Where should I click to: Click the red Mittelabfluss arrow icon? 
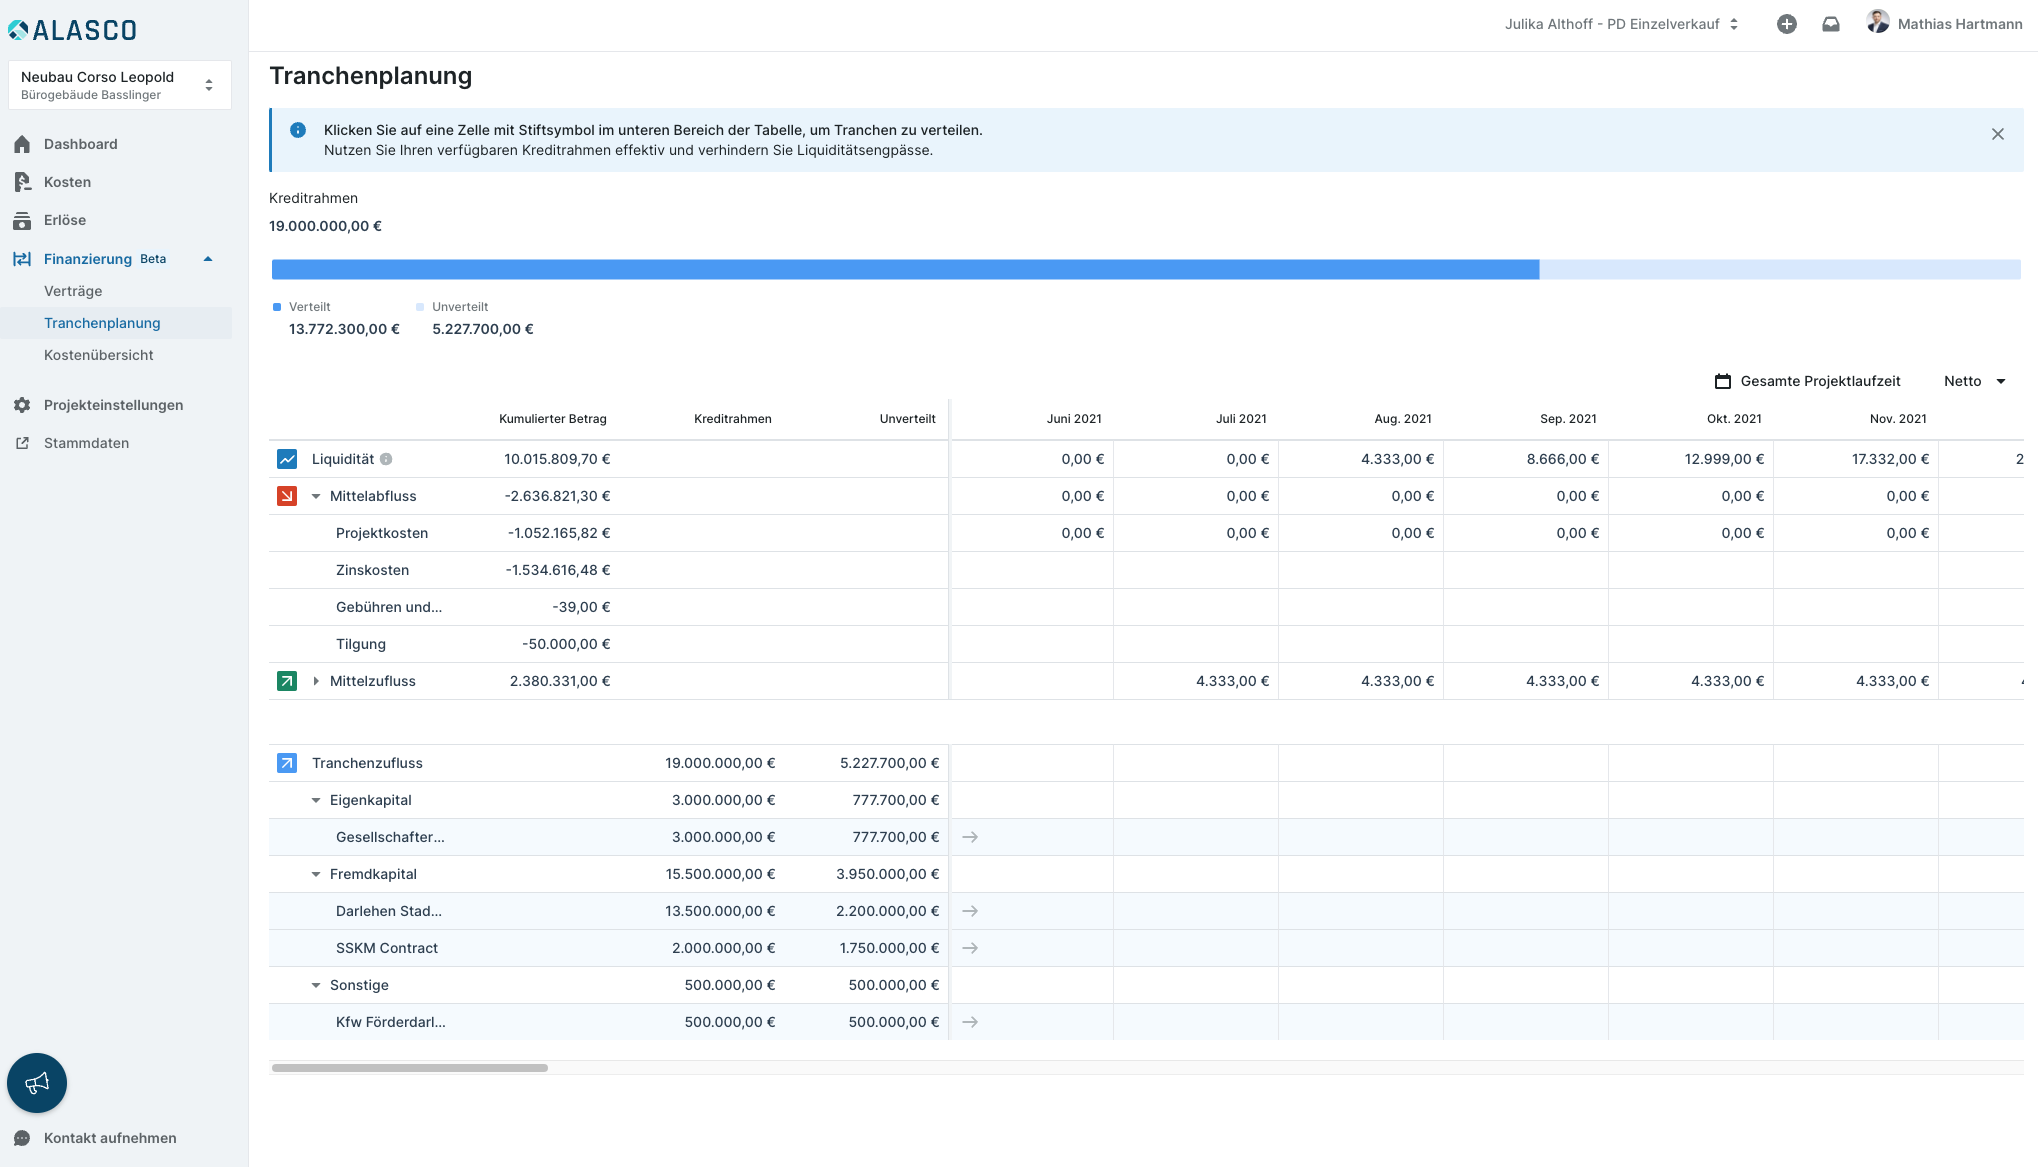(x=287, y=496)
